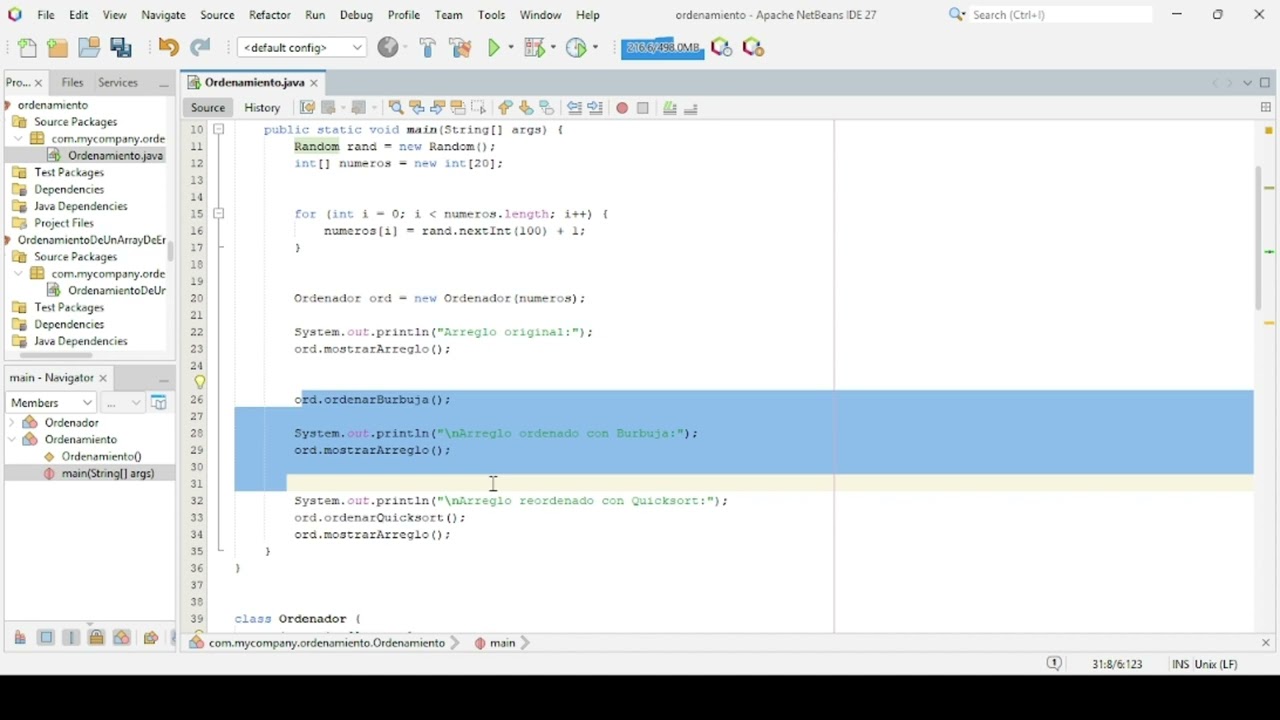This screenshot has width=1280, height=720.
Task: Click the light bulb hint on line 25
Action: tap(199, 382)
